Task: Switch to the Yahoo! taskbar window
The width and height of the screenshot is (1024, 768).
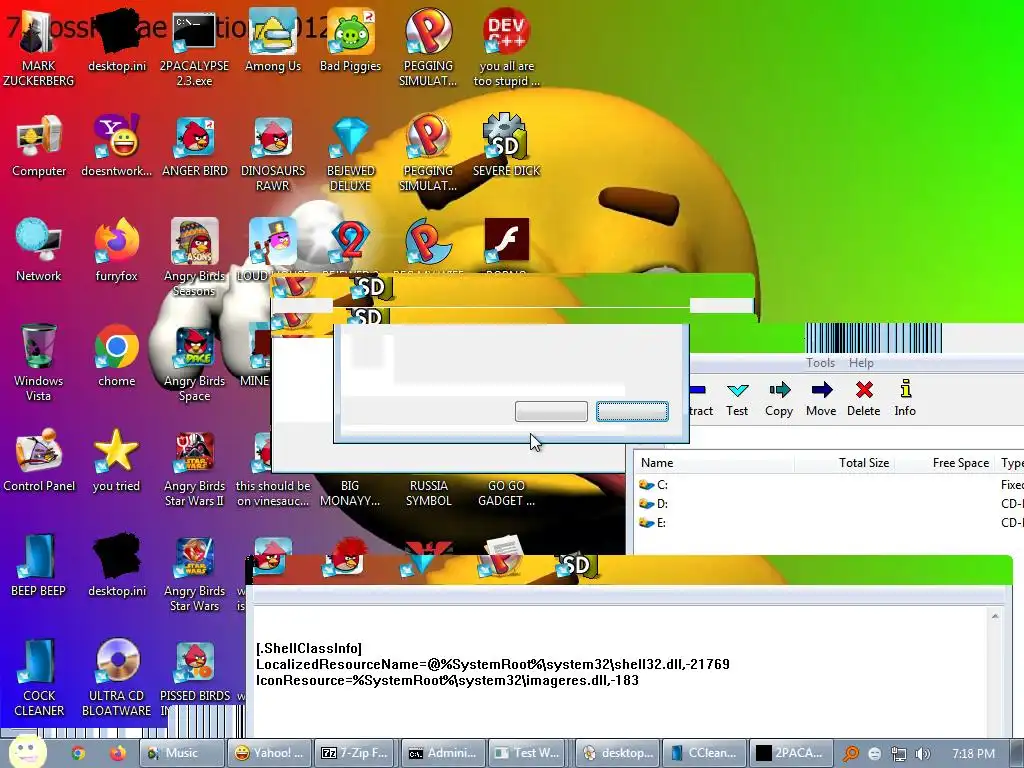Action: (268, 753)
